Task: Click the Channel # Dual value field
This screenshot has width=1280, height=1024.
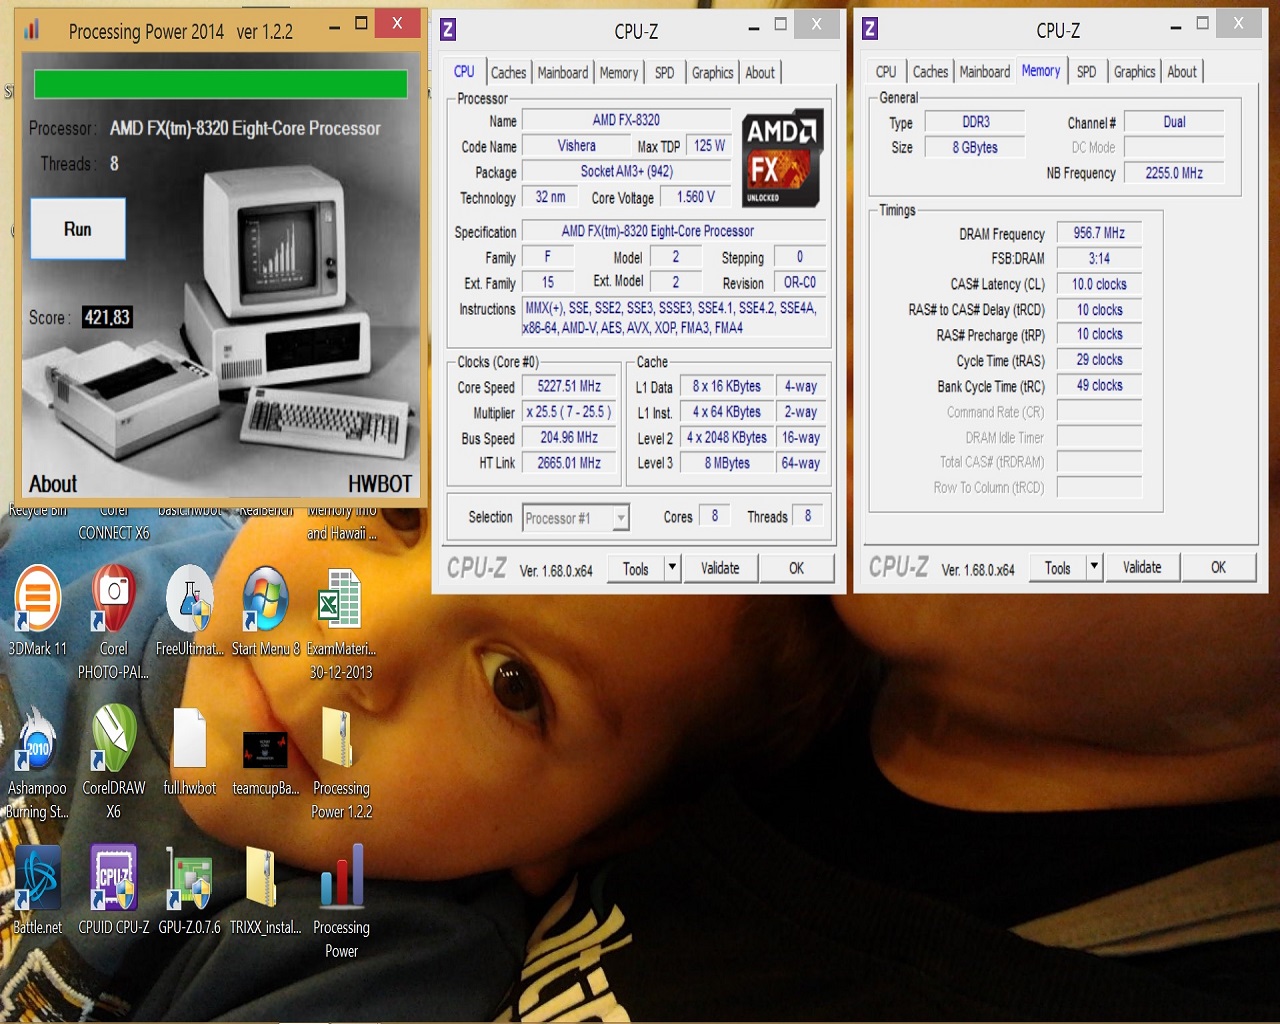Action: (1174, 122)
